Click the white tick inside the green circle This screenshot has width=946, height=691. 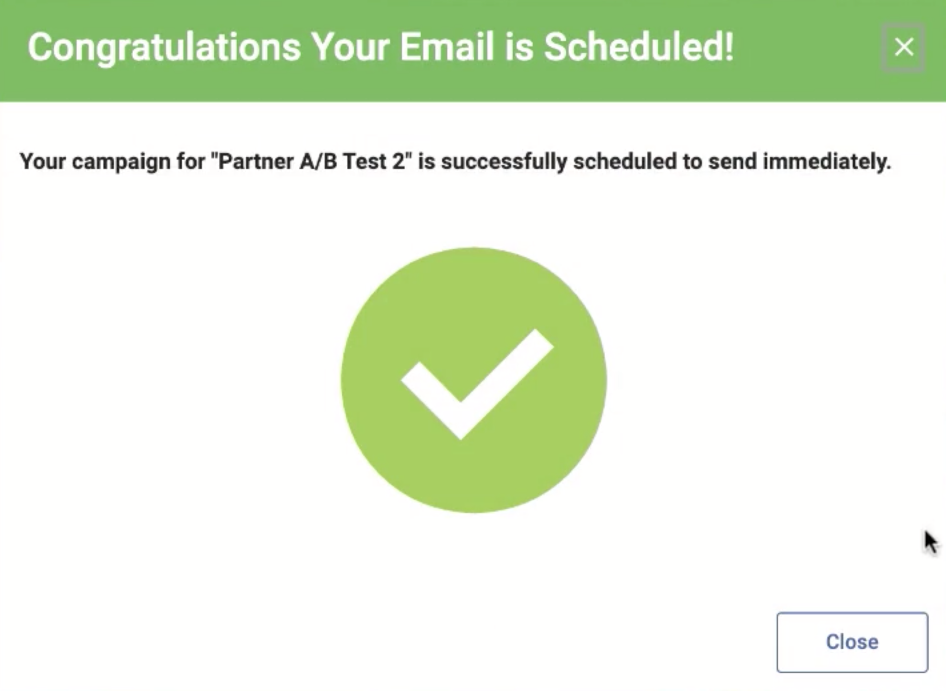[477, 384]
